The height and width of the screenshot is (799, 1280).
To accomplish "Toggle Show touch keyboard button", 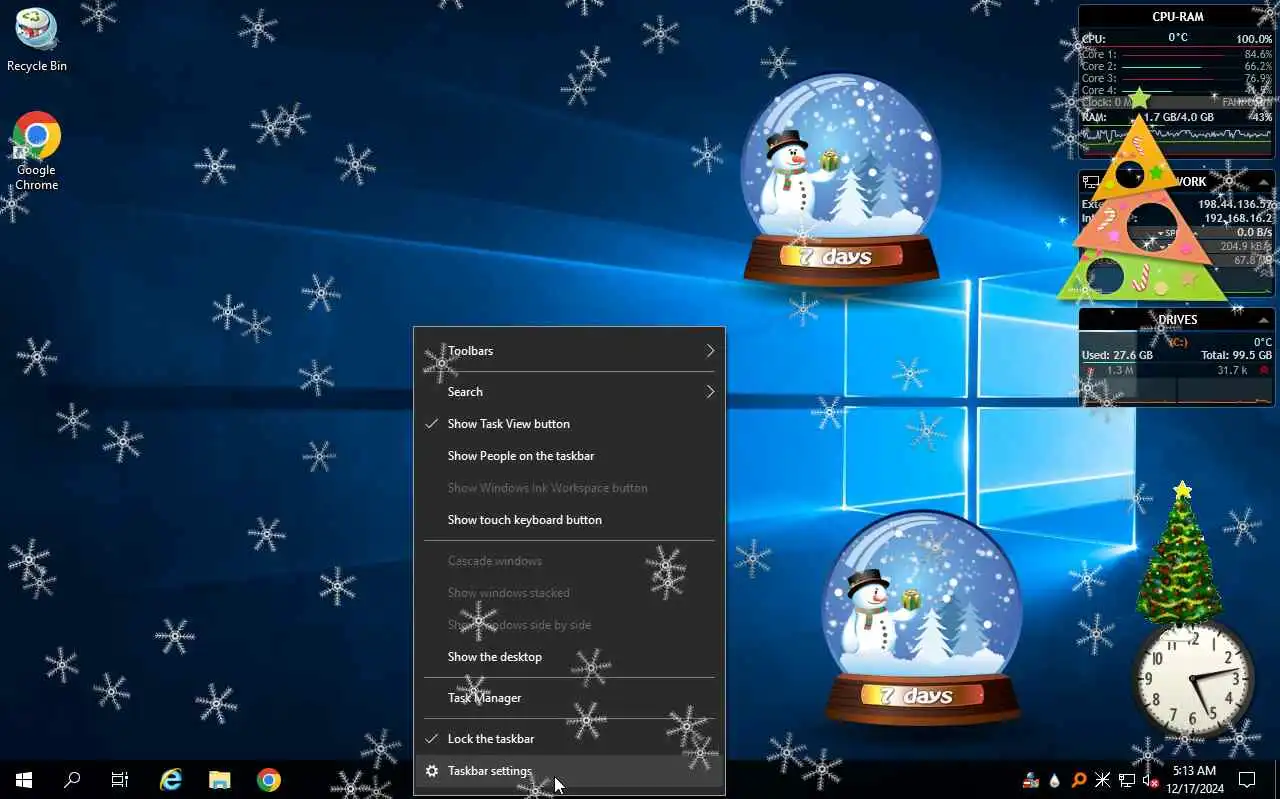I will coord(569,520).
